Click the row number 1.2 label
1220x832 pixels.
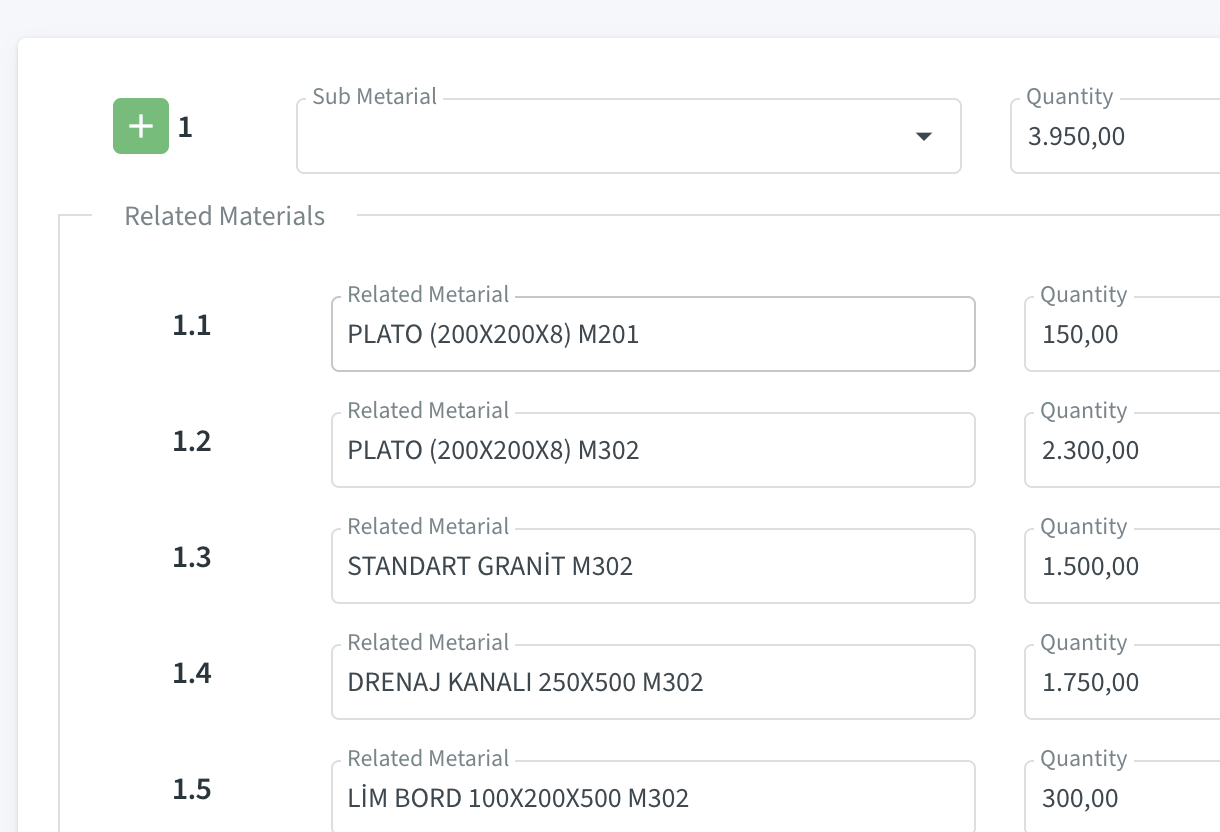pyautogui.click(x=192, y=441)
